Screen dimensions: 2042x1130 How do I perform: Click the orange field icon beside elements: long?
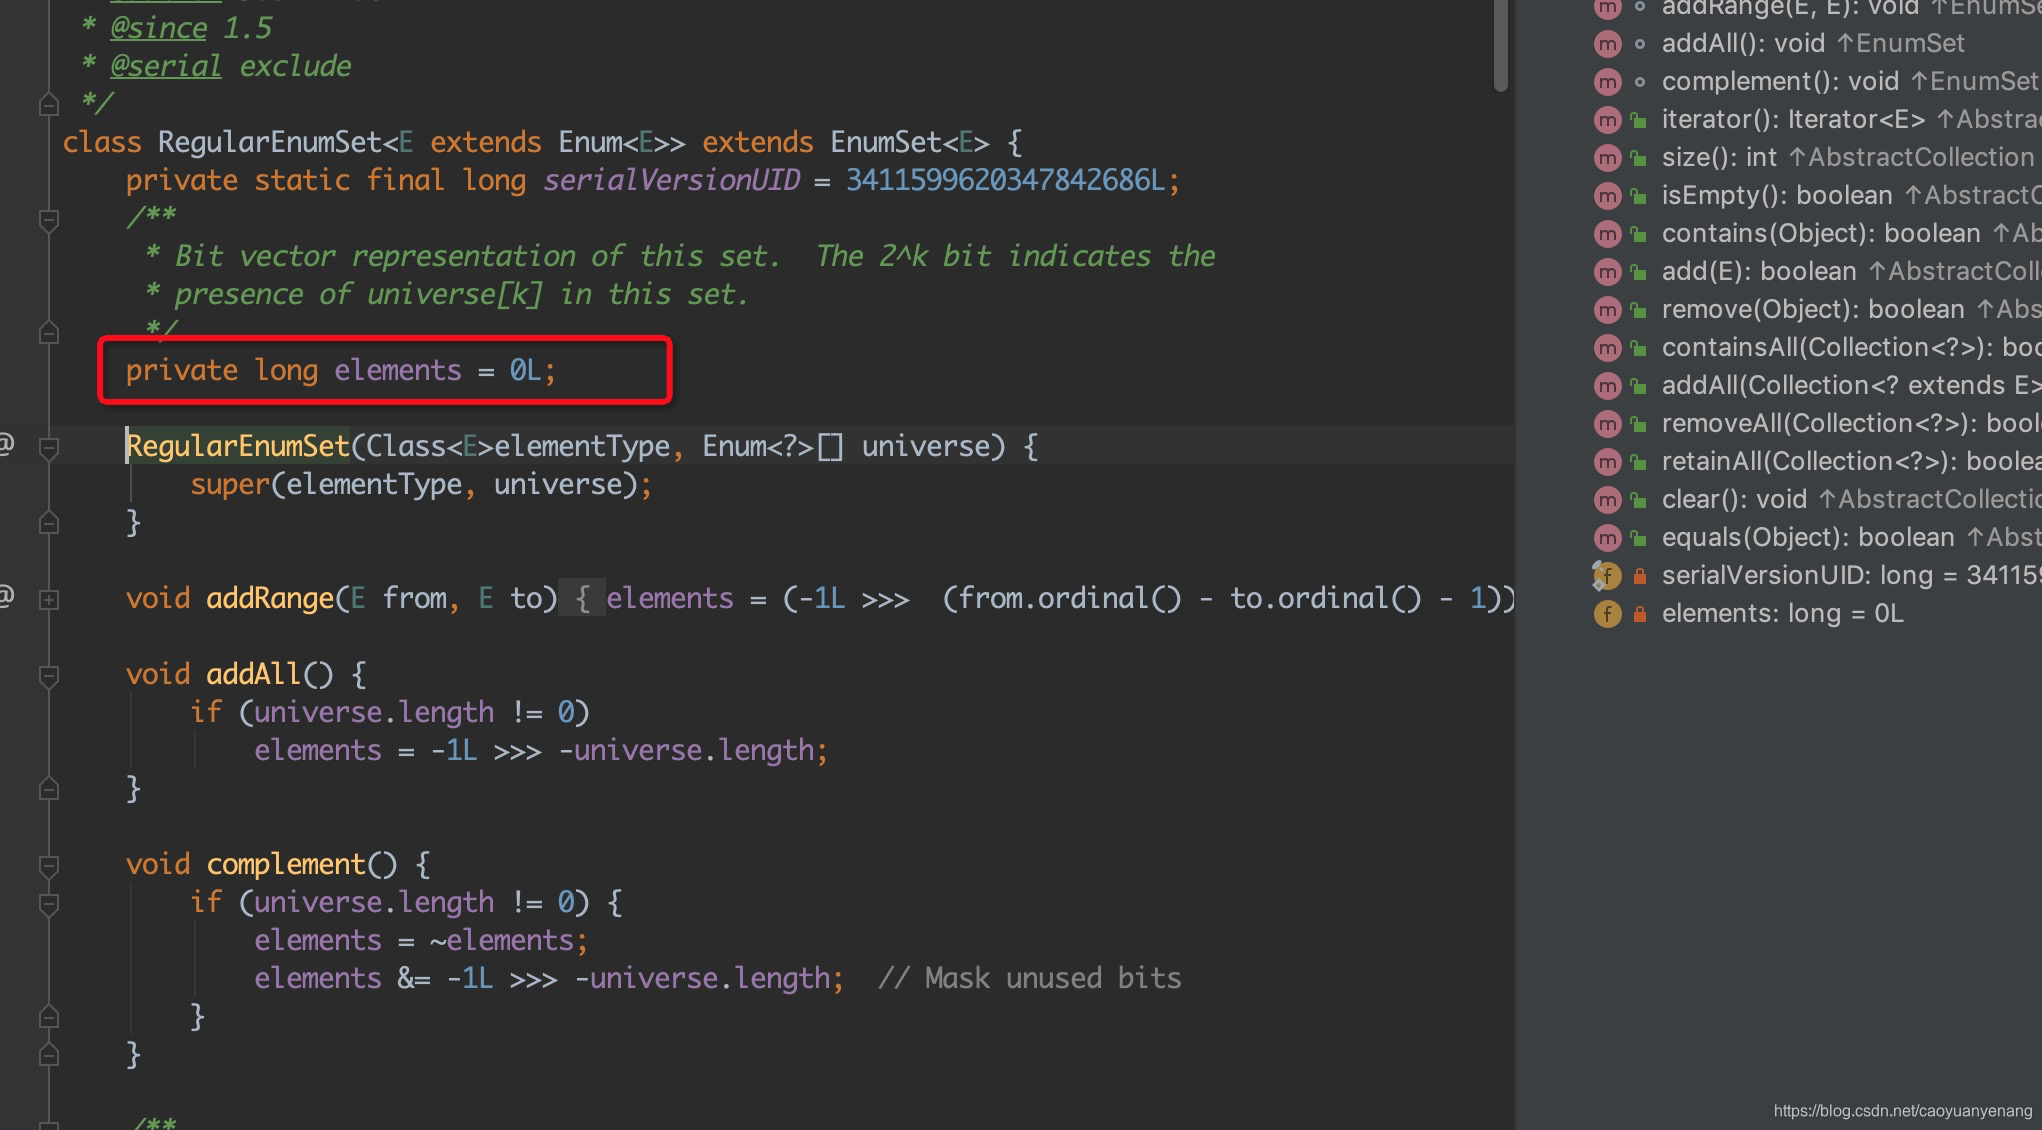pyautogui.click(x=1607, y=614)
